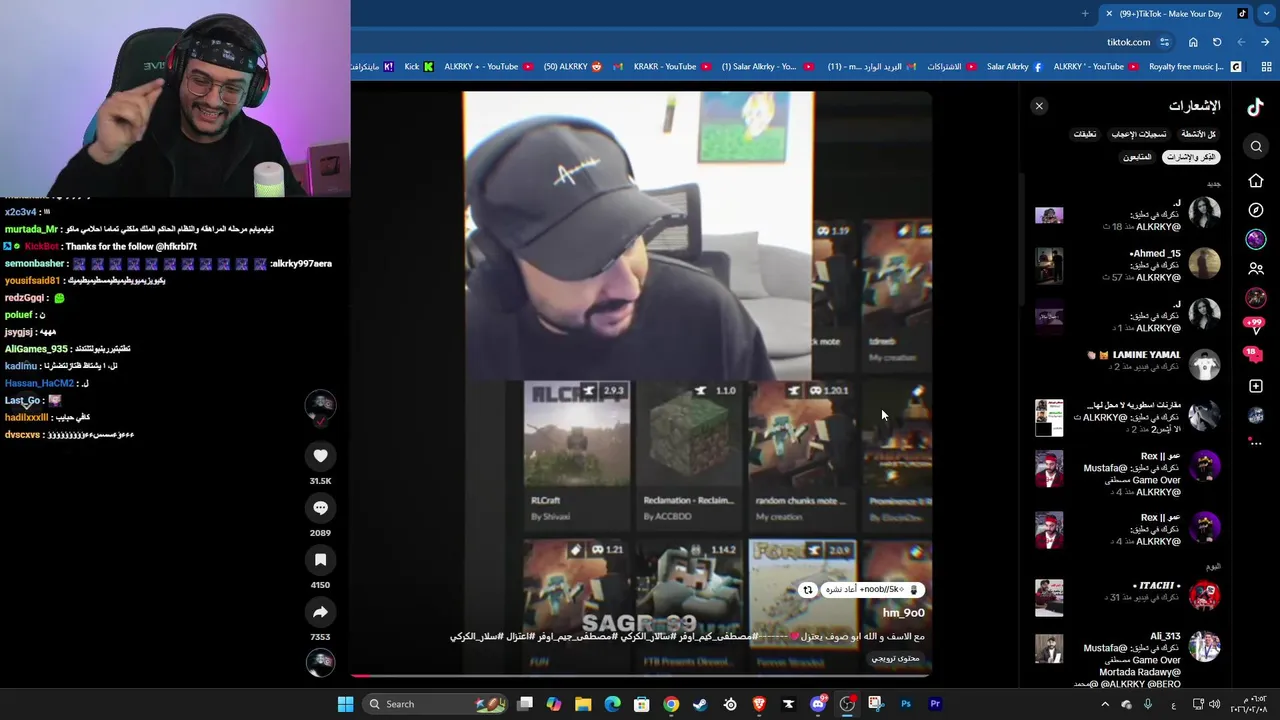This screenshot has height=720, width=1280.
Task: Open the Friends icon in the sidebar
Action: (x=1256, y=269)
